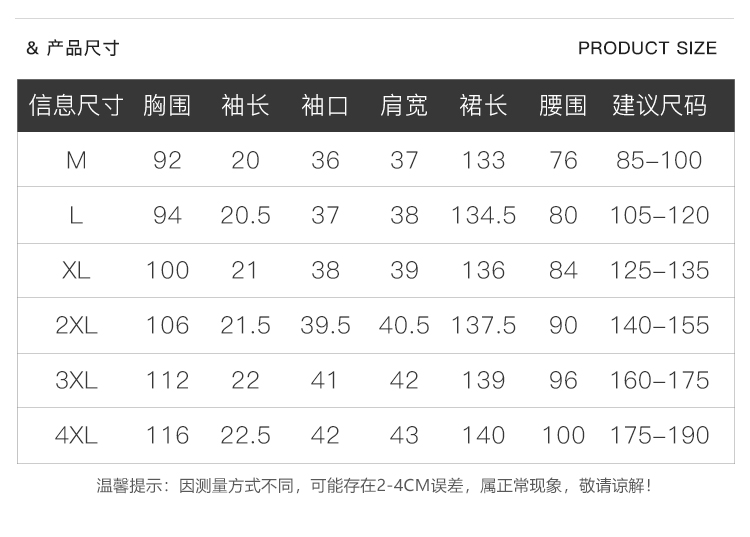Select the 肩宽 column header
750x537 pixels.
404,105
